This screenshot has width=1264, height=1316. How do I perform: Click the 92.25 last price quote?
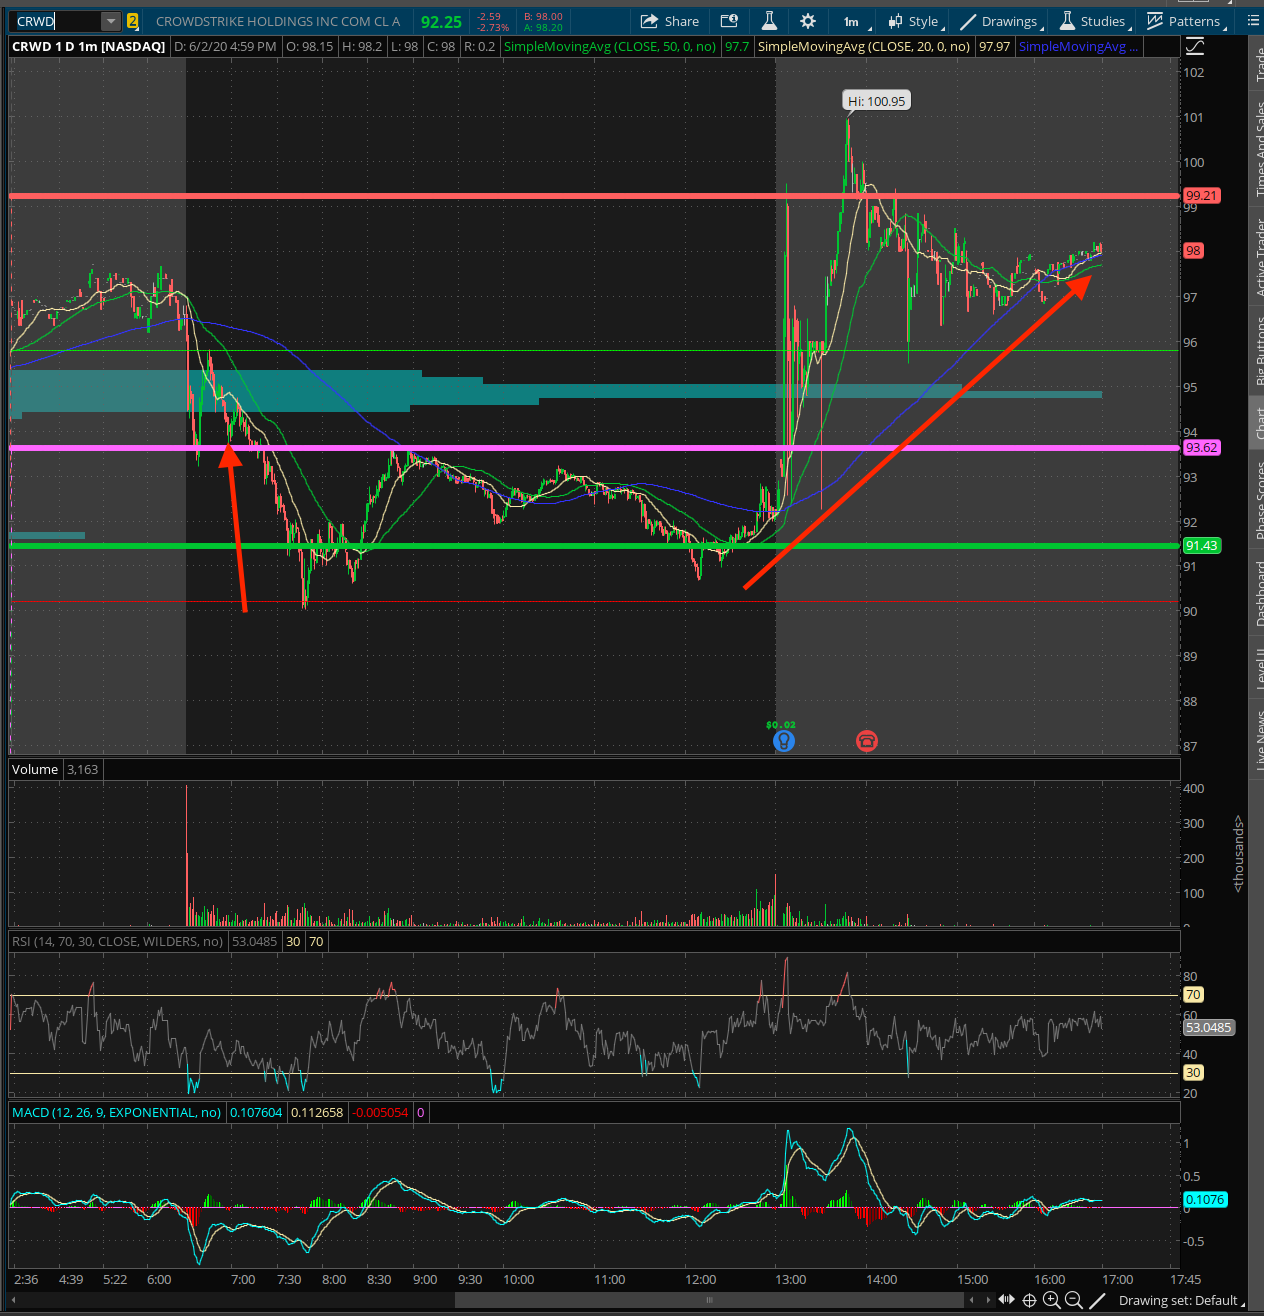tap(441, 21)
